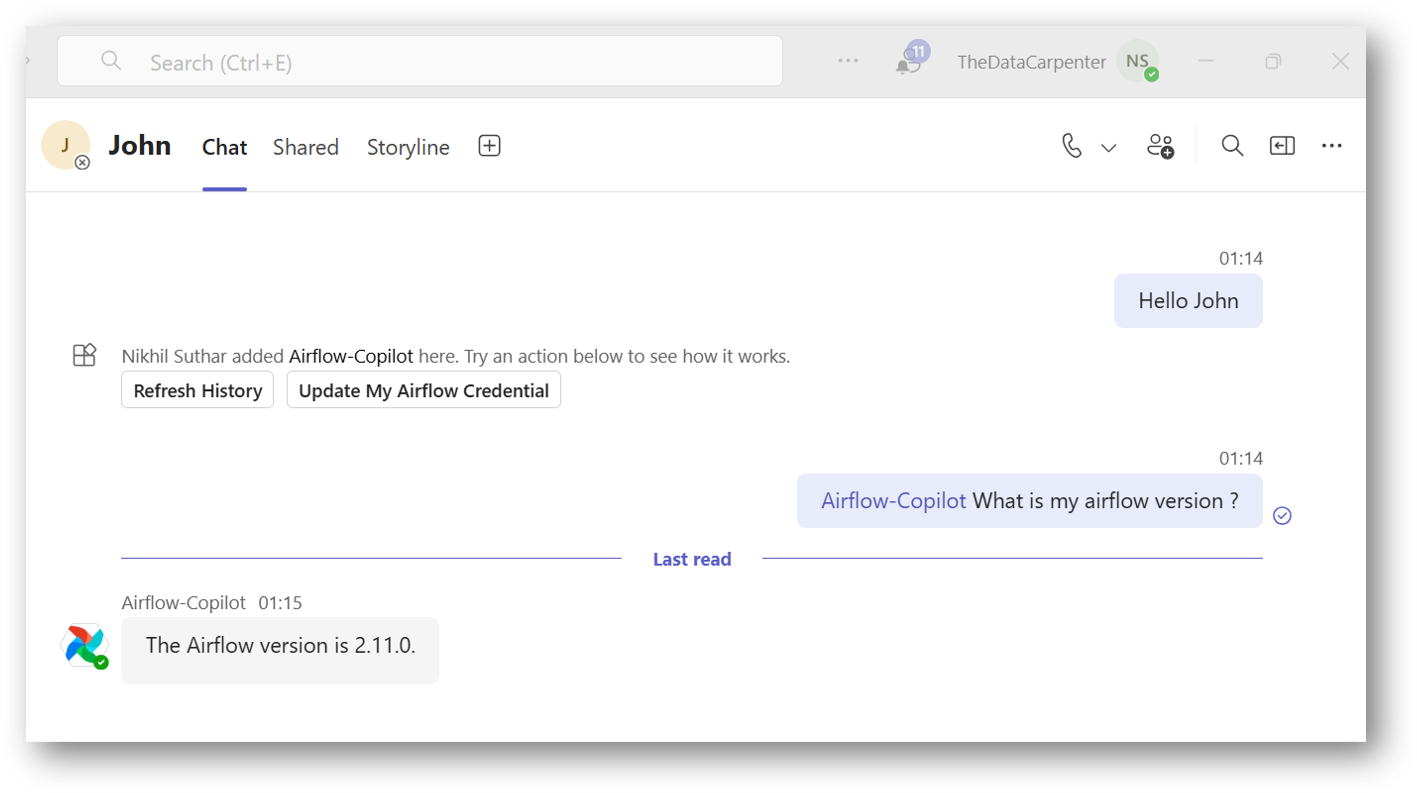Click Airflow-Copilot sender name above the reply
1417x793 pixels.
click(183, 603)
